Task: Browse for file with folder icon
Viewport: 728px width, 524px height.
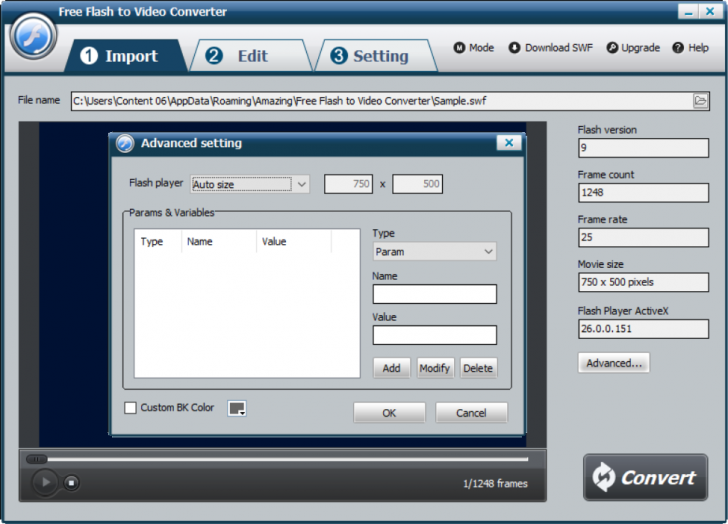Action: pyautogui.click(x=700, y=101)
